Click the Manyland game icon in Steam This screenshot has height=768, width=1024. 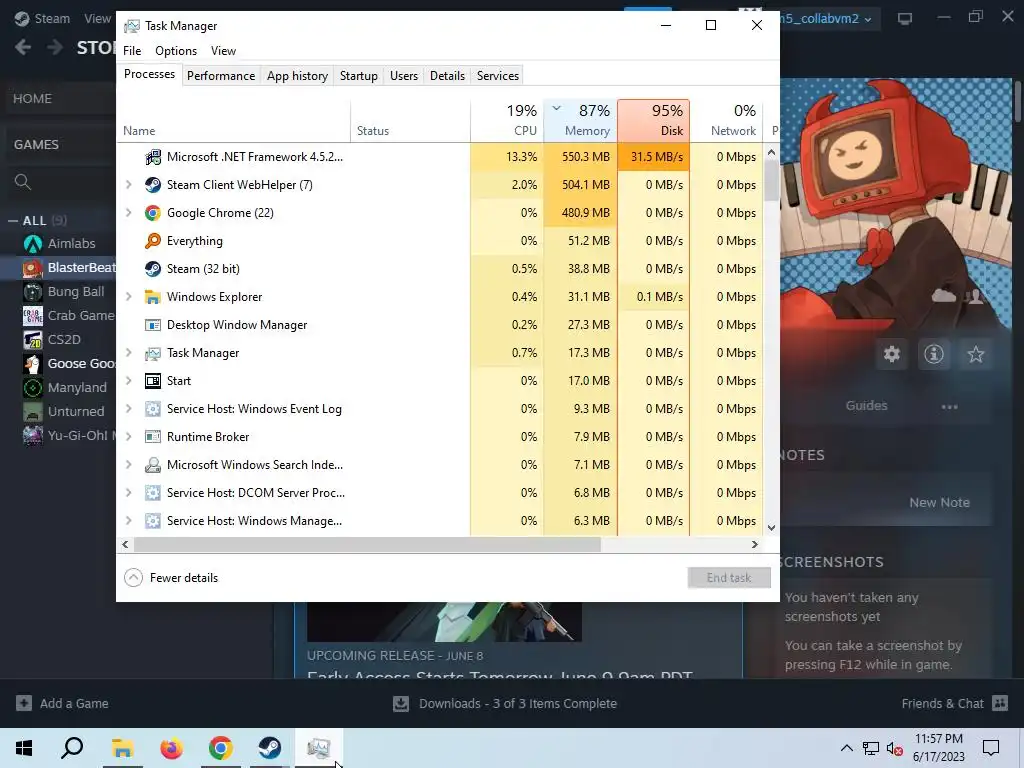(x=33, y=387)
